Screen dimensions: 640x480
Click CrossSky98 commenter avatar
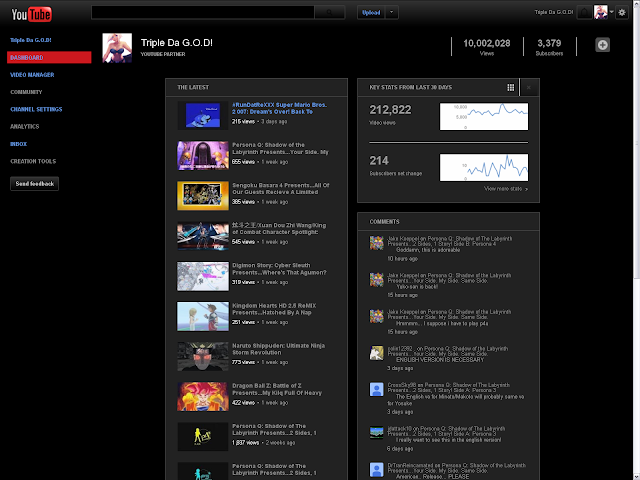point(376,389)
